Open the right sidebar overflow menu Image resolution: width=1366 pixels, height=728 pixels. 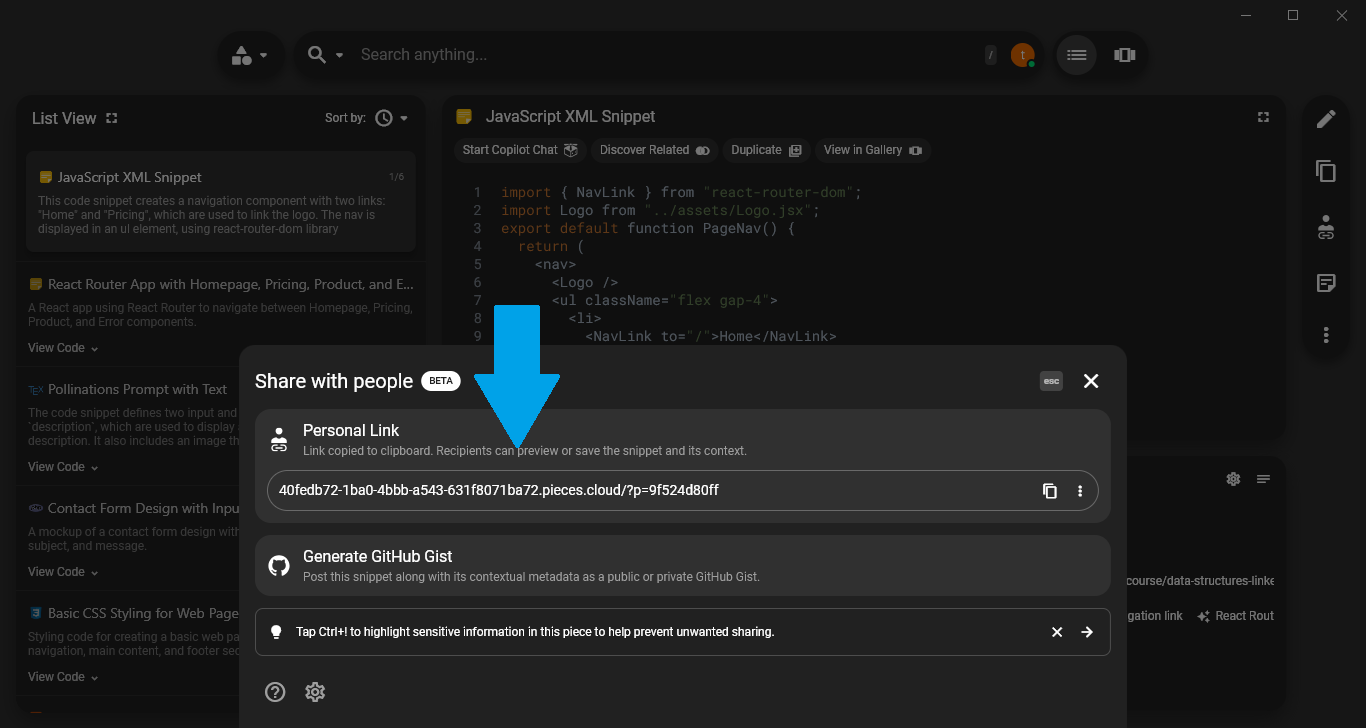[1326, 335]
